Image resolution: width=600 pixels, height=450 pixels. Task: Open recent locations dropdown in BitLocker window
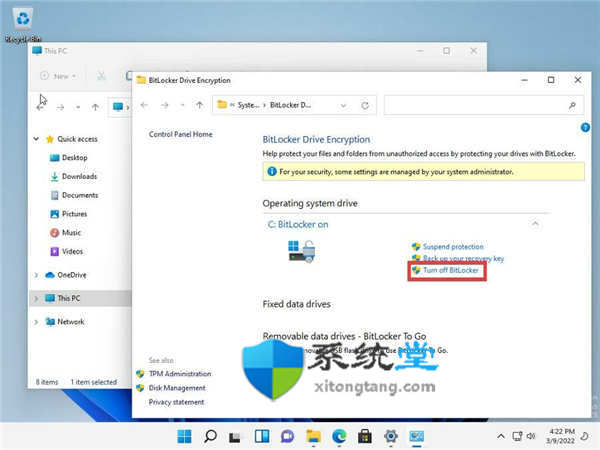pos(182,105)
